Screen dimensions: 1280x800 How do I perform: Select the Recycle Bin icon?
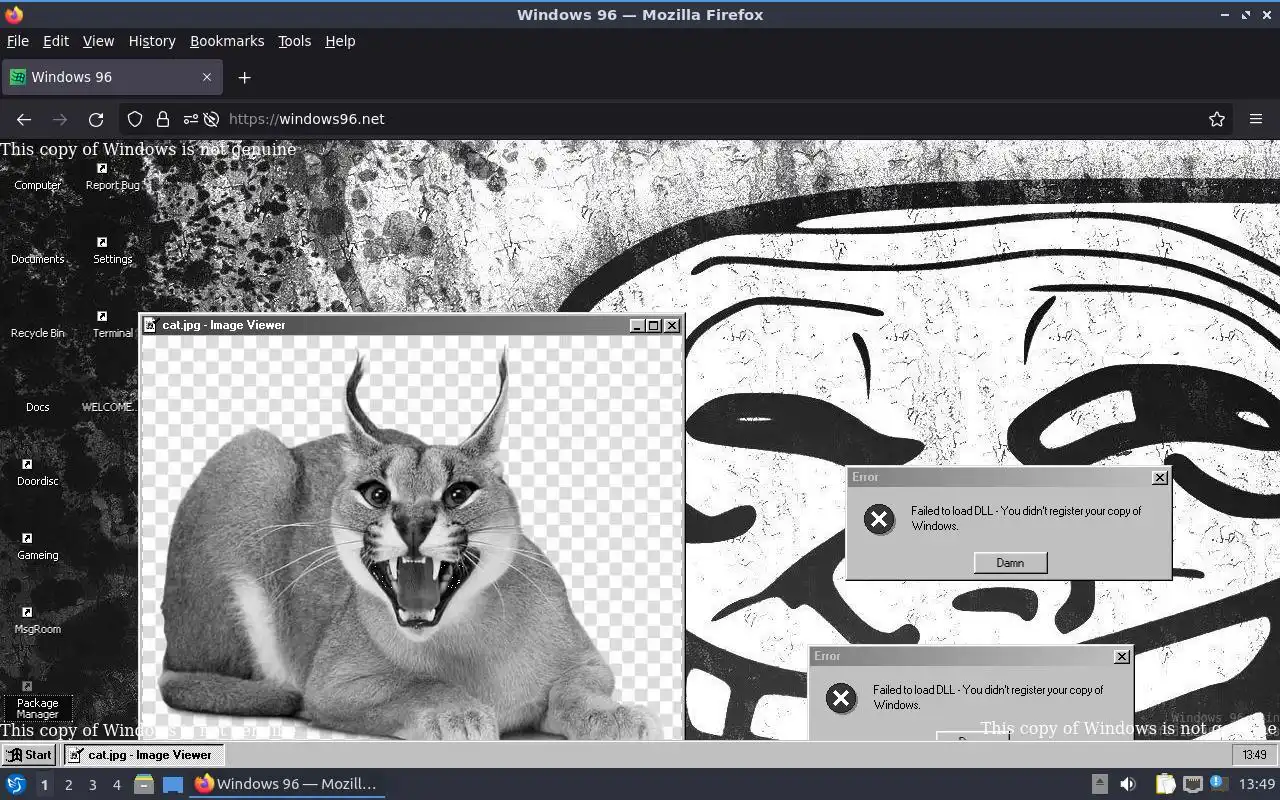tap(37, 324)
